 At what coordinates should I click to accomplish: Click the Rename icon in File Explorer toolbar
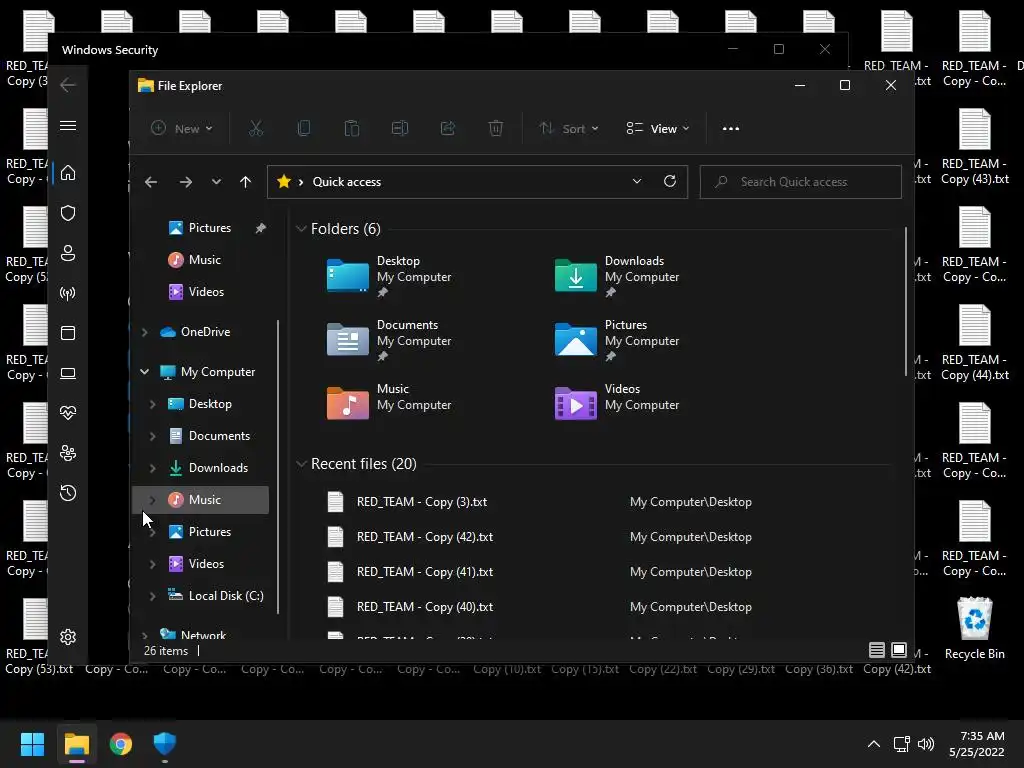coord(400,129)
